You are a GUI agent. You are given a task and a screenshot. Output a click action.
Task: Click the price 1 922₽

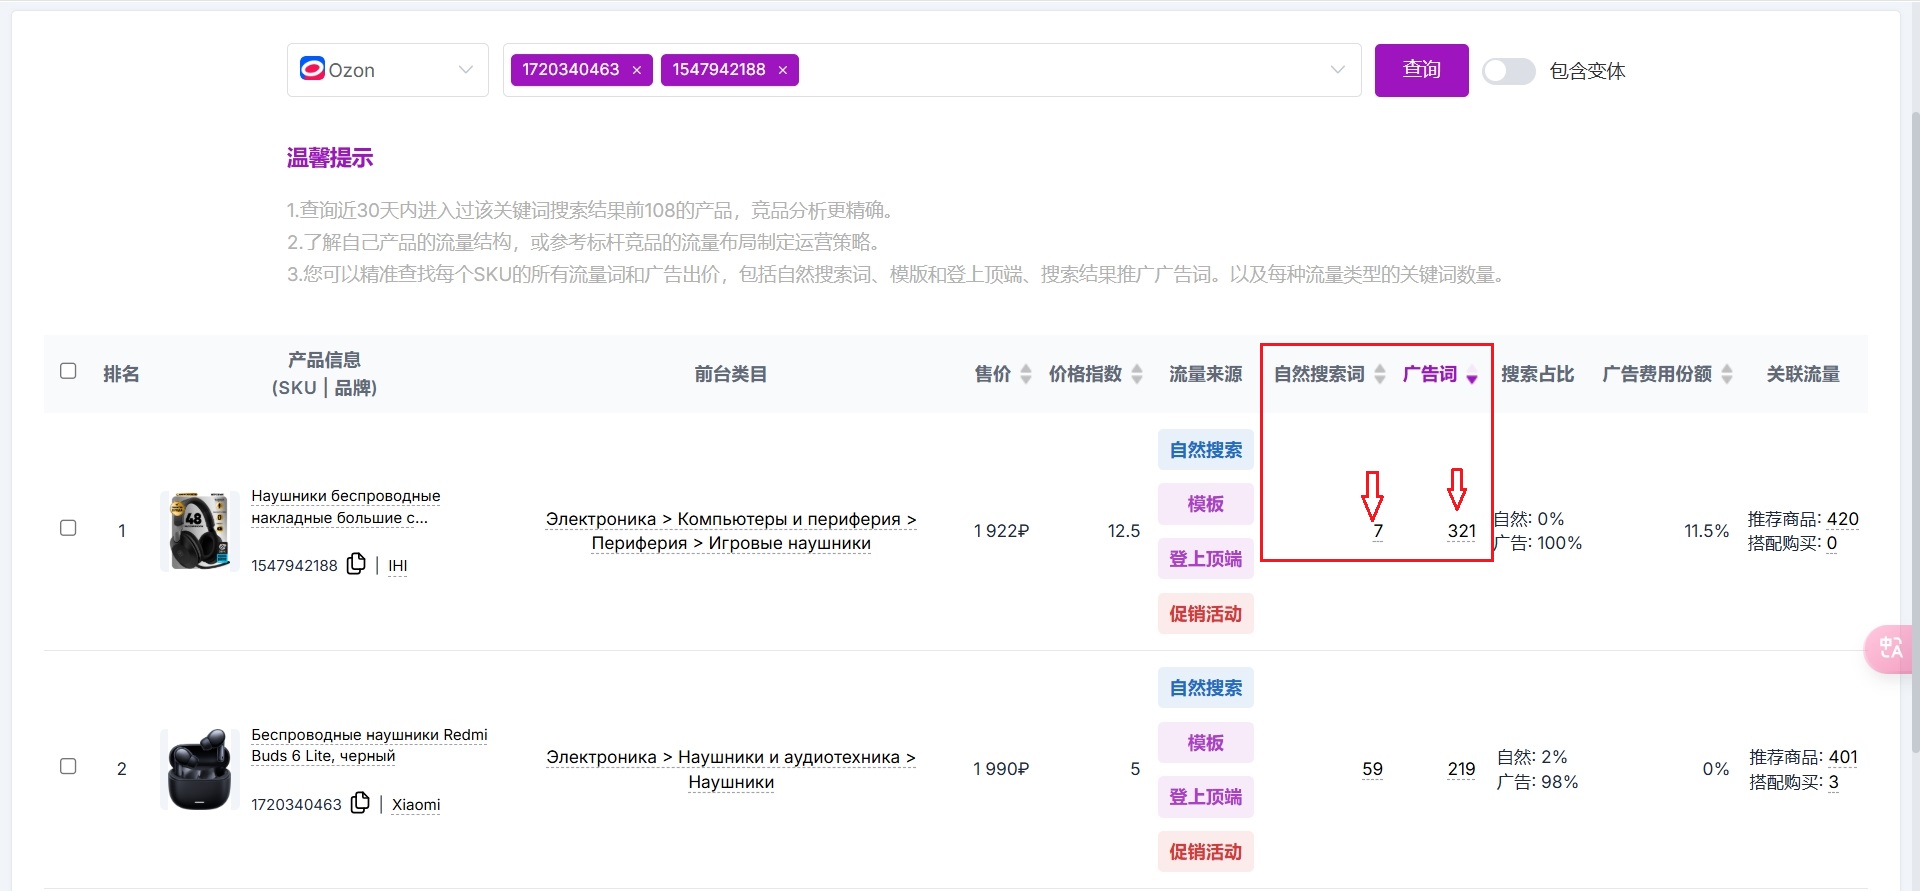point(1001,531)
